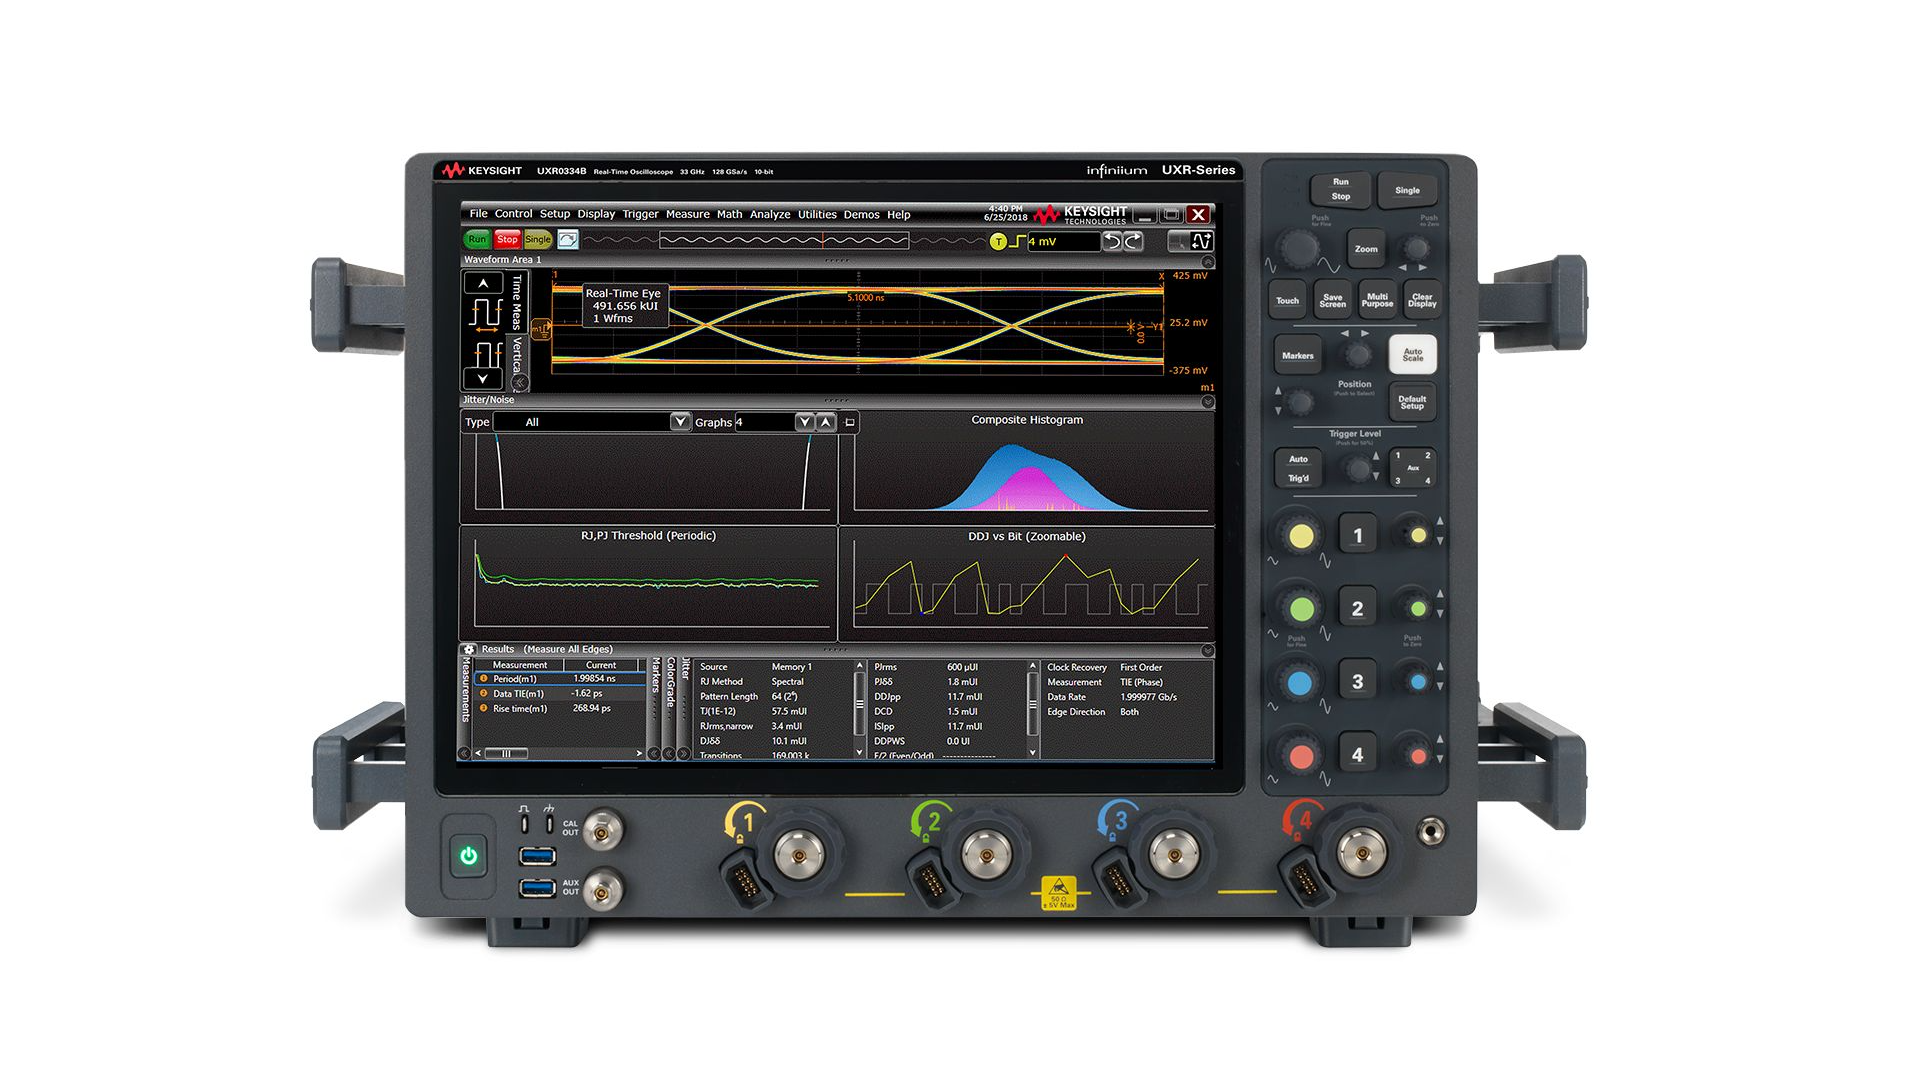Click the 4 mV trigger level field

tap(1062, 239)
